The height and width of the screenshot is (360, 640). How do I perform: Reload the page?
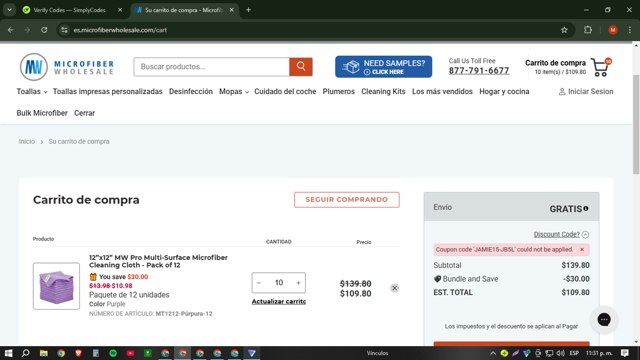tap(44, 30)
